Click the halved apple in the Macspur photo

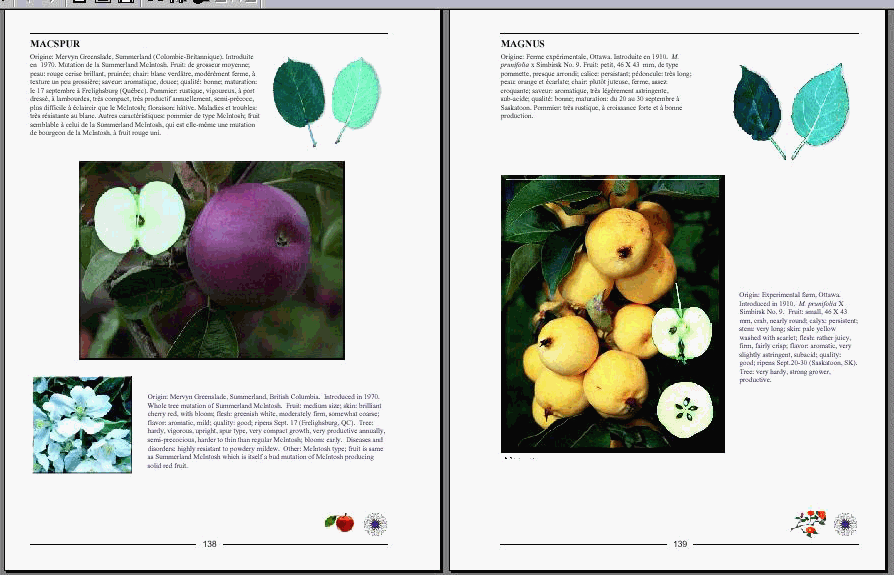(x=140, y=218)
